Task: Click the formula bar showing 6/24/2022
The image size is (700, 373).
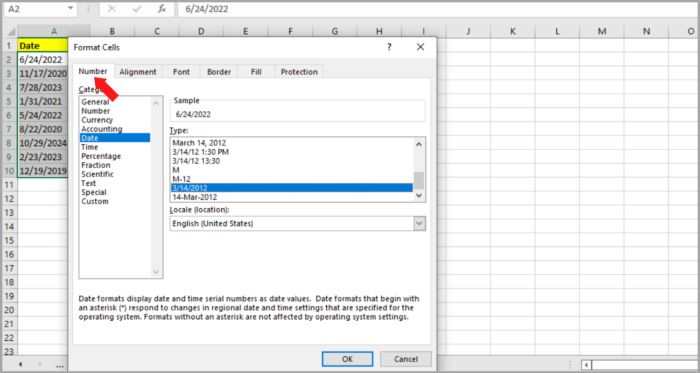Action: click(438, 9)
